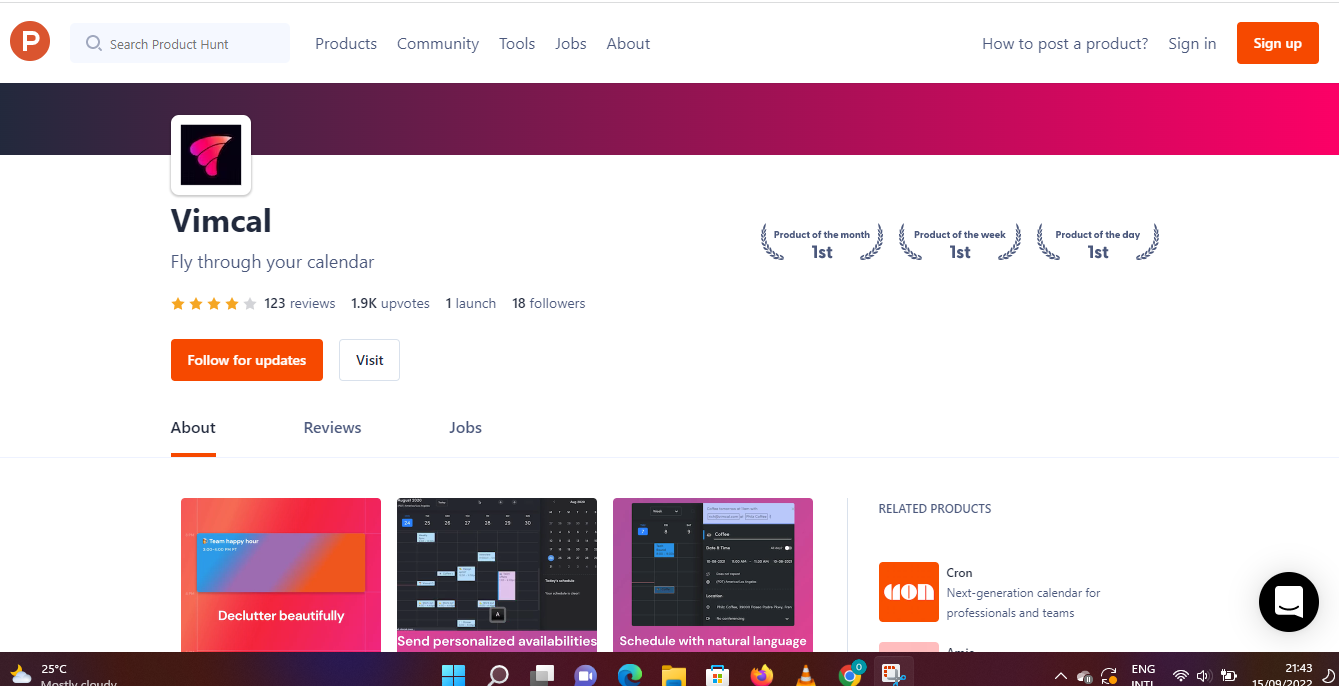
Task: Switch to Google Chrome in taskbar
Action: coord(850,674)
